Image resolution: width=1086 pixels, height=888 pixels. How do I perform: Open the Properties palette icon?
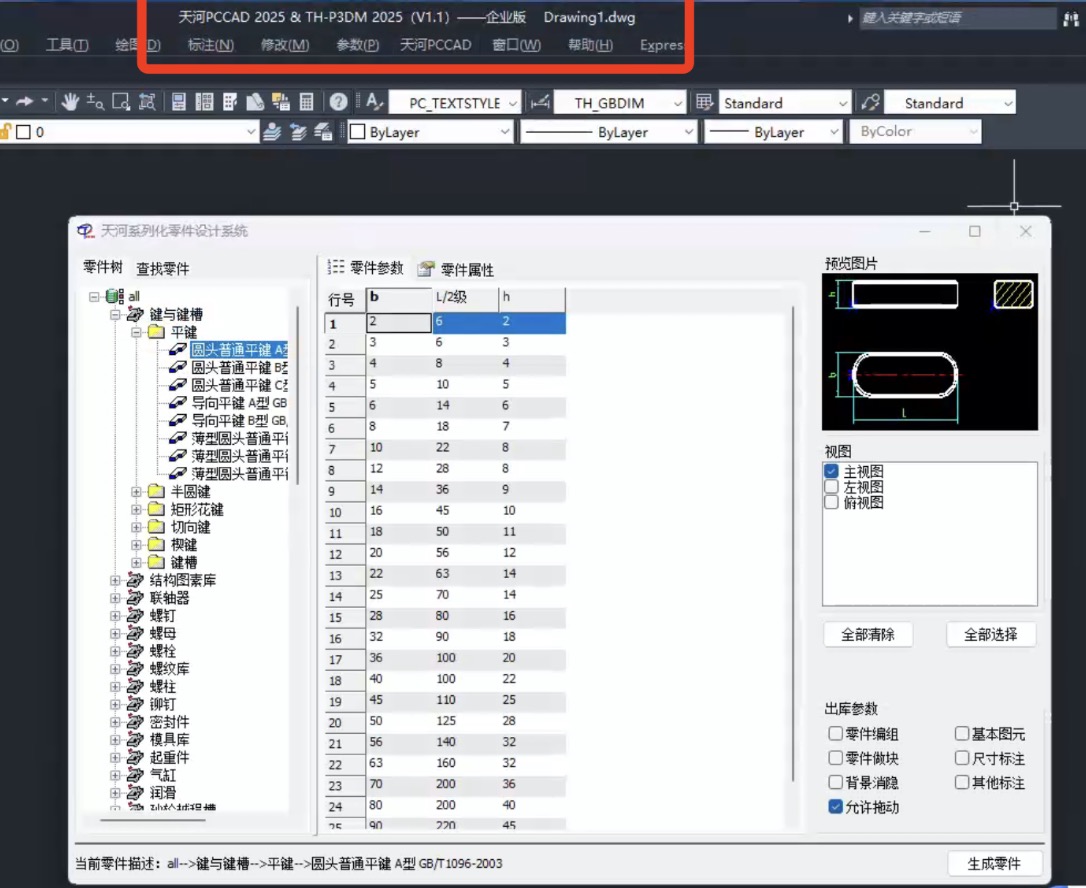[x=179, y=102]
